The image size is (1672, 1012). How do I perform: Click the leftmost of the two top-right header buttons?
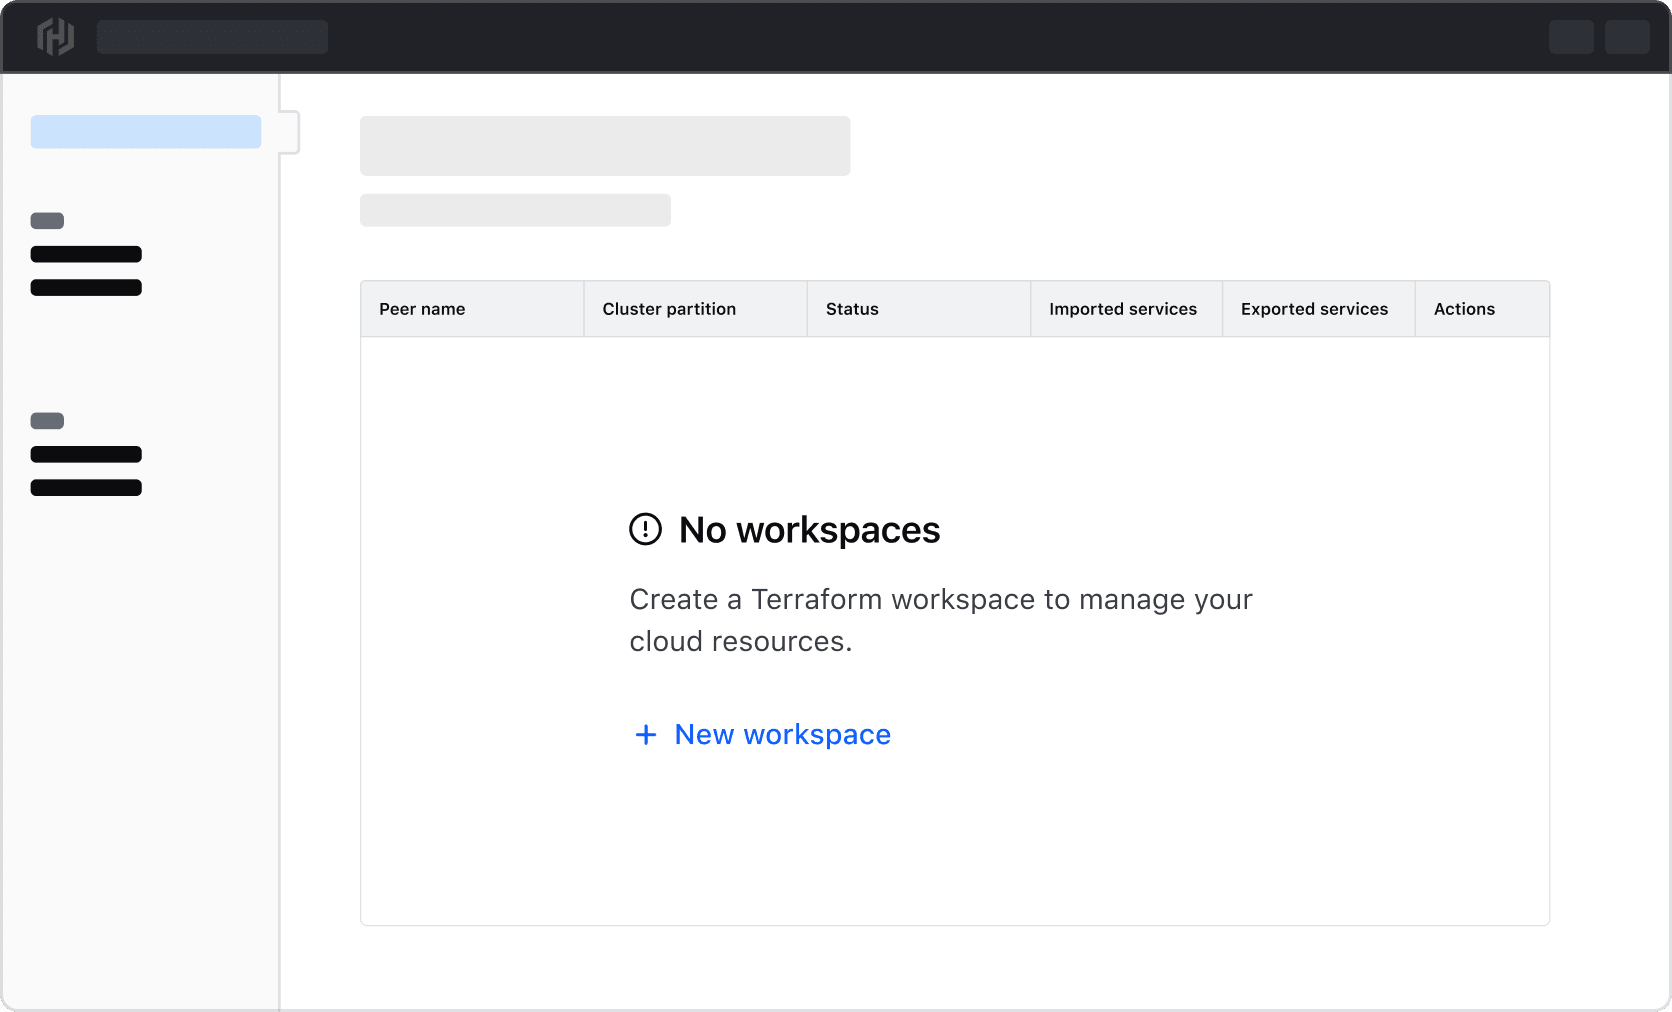tap(1571, 37)
